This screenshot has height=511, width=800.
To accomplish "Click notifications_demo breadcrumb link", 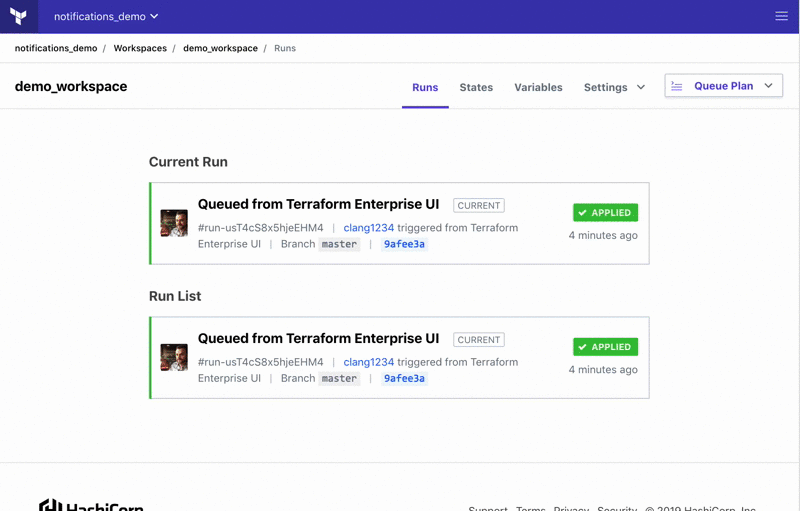I will pyautogui.click(x=56, y=48).
